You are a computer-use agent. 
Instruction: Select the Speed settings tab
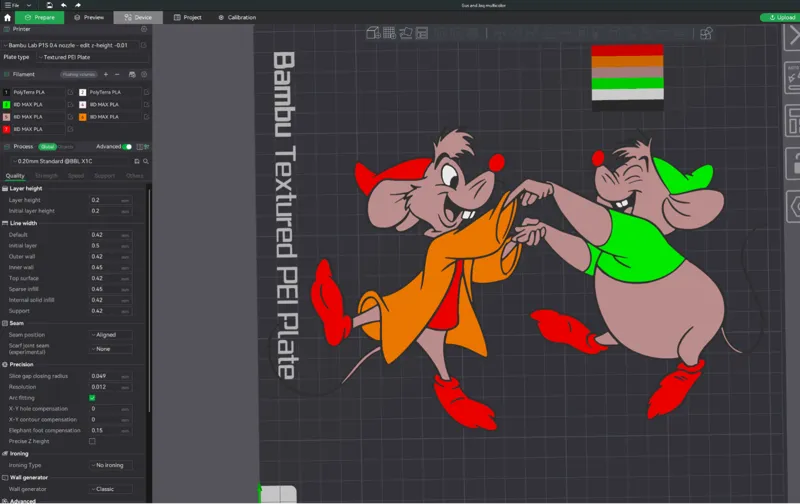[x=76, y=176]
